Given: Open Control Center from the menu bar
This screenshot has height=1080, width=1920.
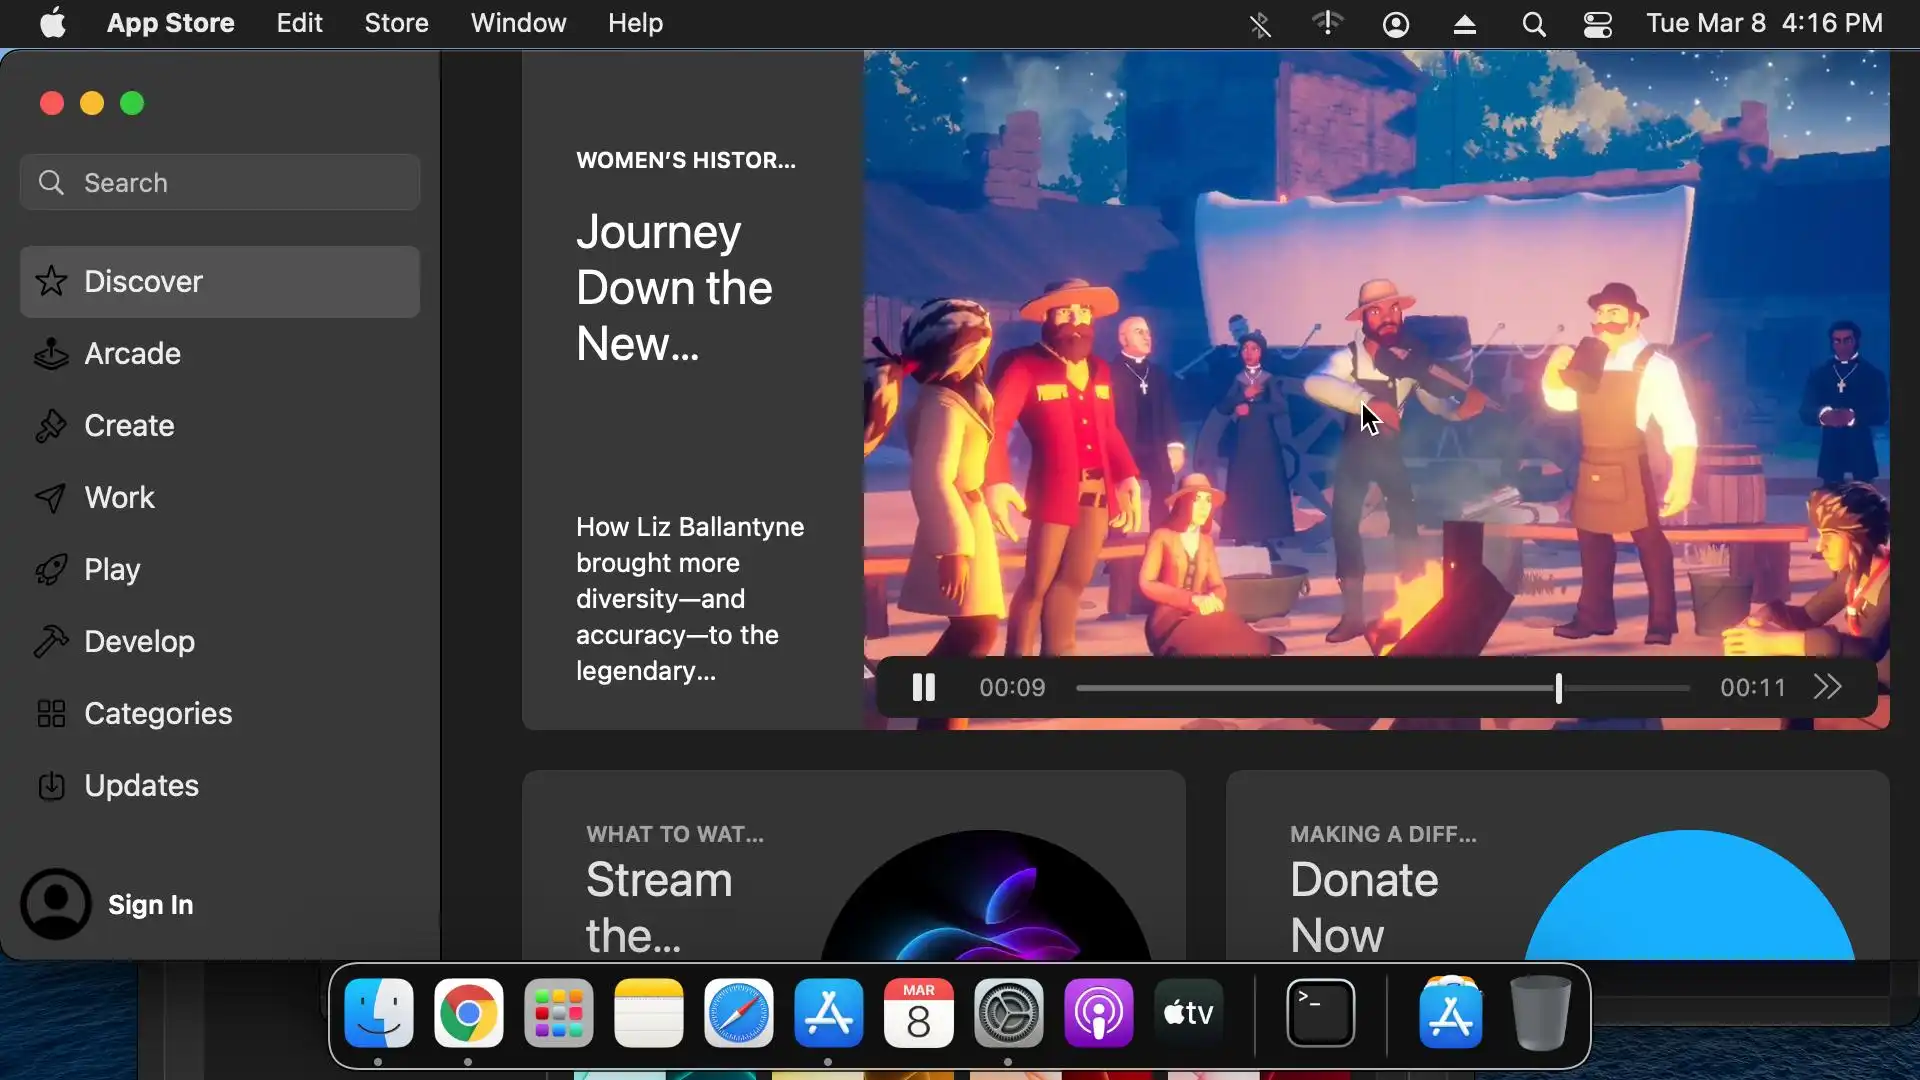Looking at the screenshot, I should coord(1597,24).
